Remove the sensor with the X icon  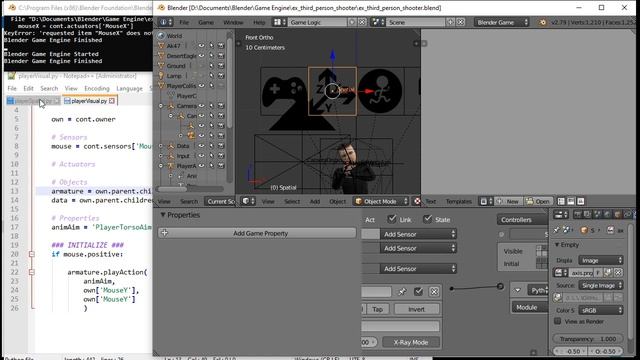tap(434, 291)
